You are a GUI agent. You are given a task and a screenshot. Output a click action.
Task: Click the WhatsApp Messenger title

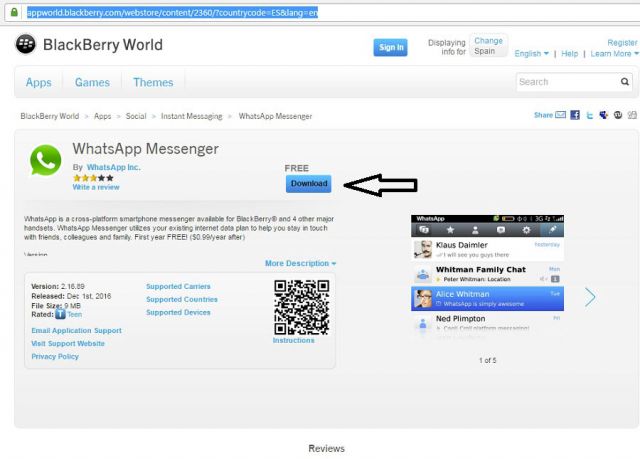click(x=145, y=149)
